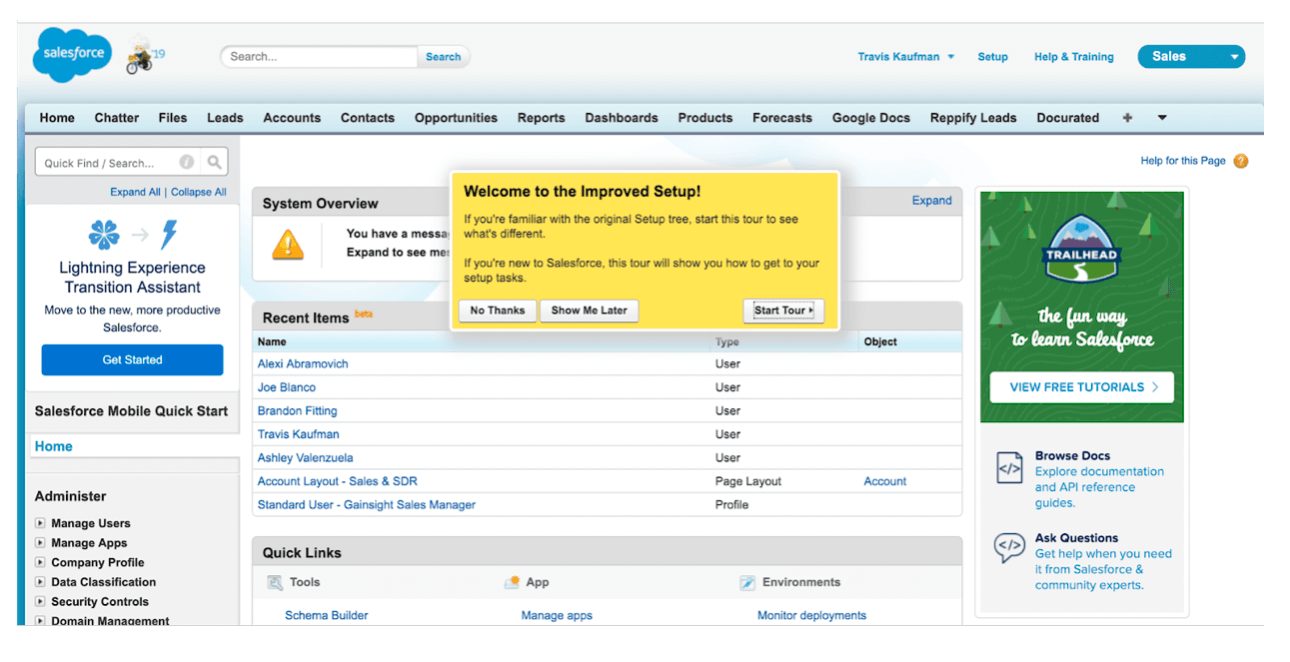The height and width of the screenshot is (662, 1290).
Task: Open the Chatter tab
Action: (x=117, y=118)
